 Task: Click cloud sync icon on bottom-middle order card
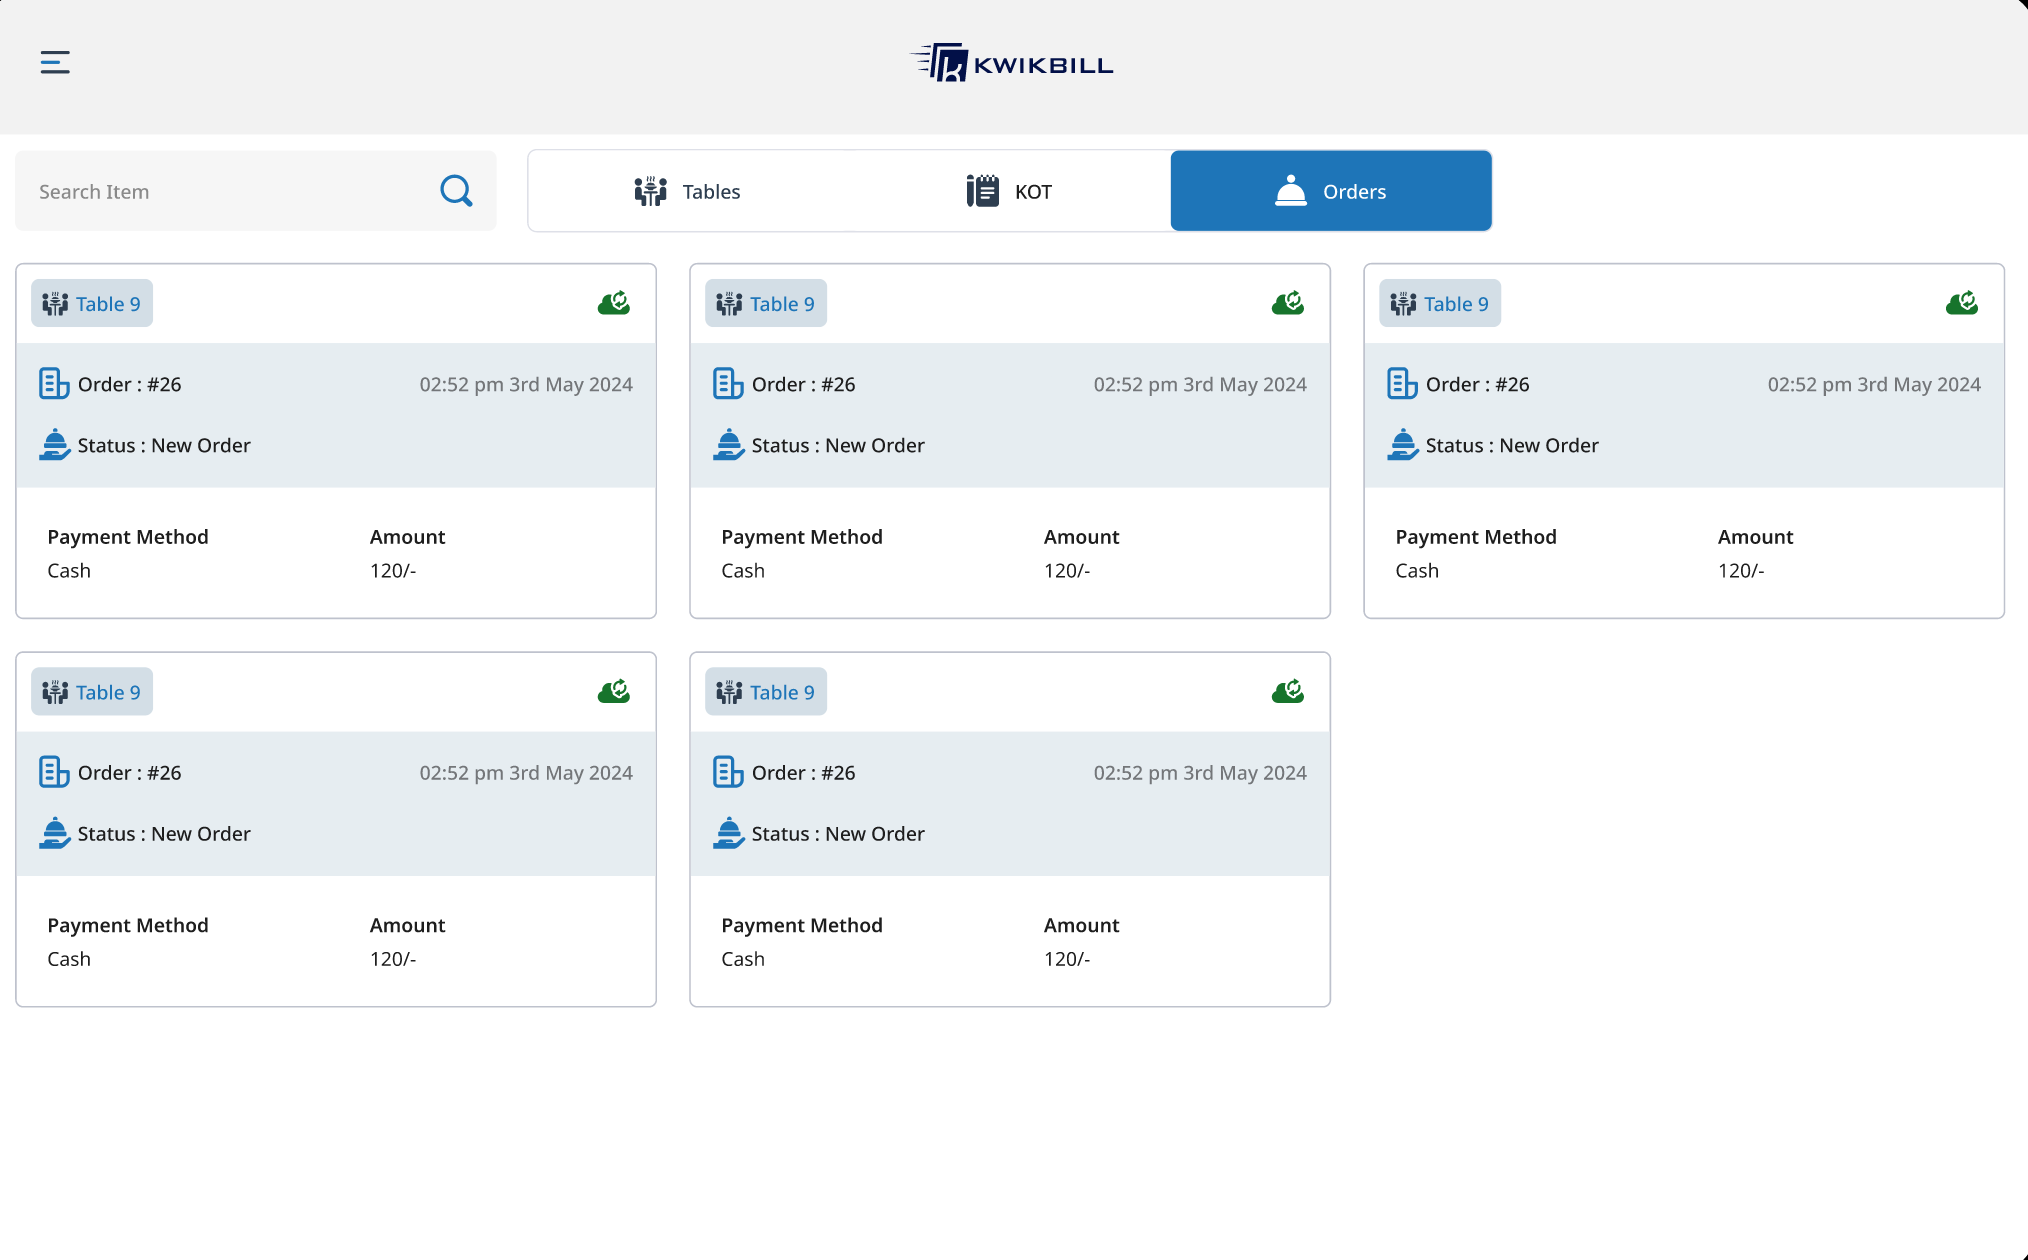1288,691
